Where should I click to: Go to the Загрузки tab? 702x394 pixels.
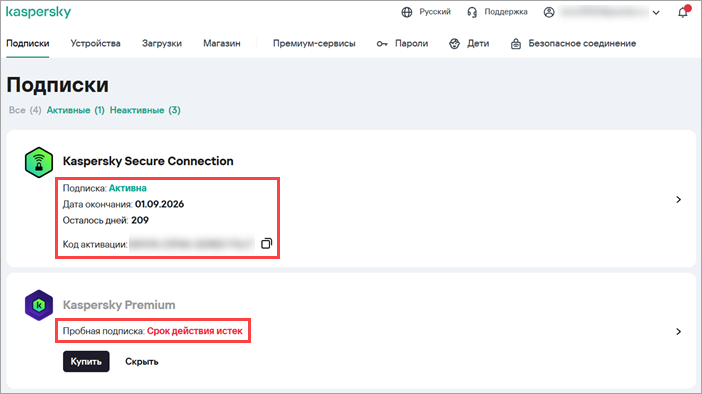(162, 43)
